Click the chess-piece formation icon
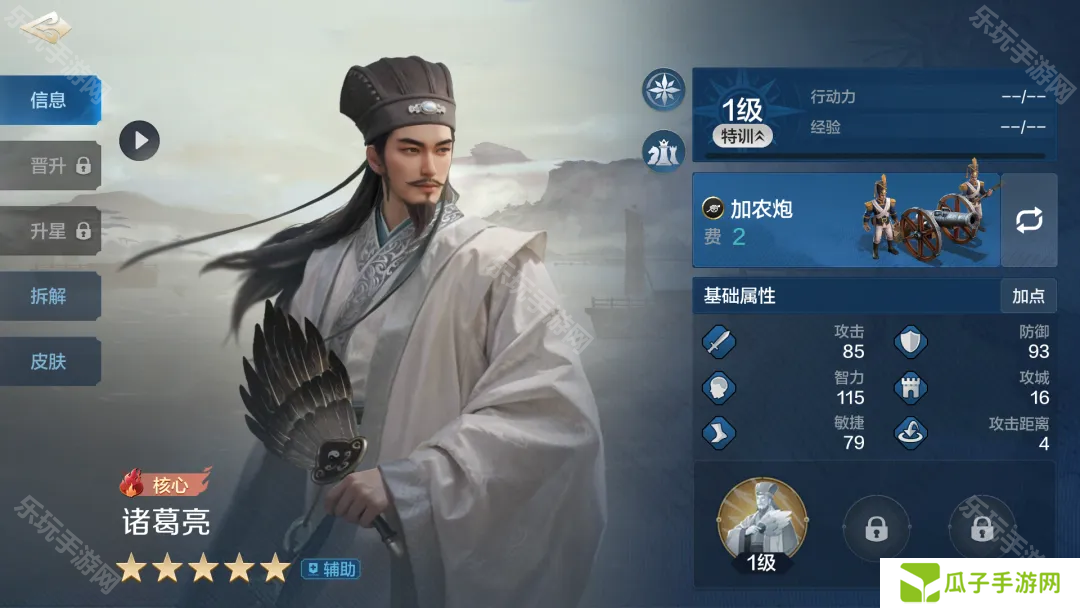 [x=663, y=151]
